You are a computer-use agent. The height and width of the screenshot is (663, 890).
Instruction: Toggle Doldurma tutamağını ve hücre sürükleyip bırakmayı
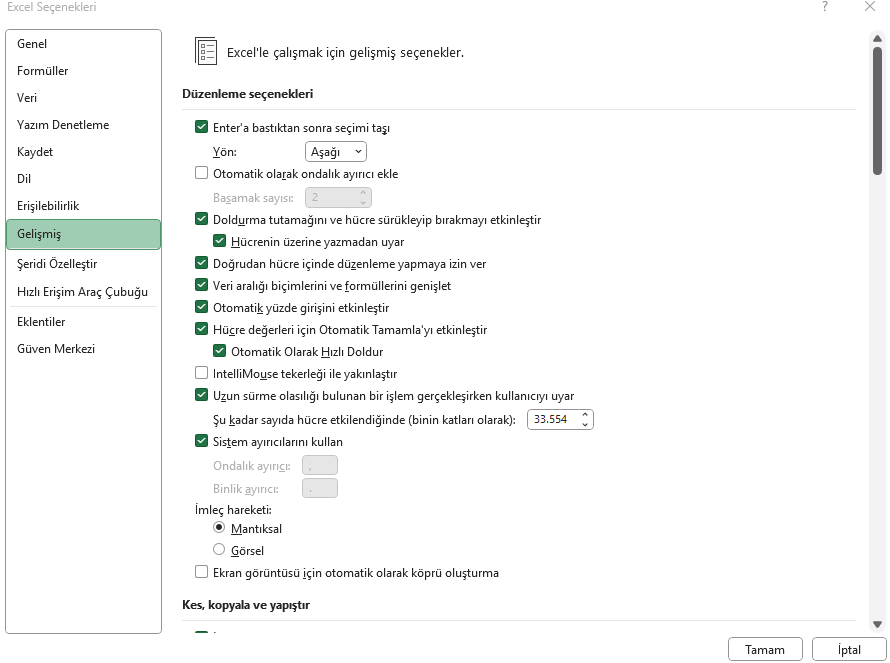[x=201, y=219]
